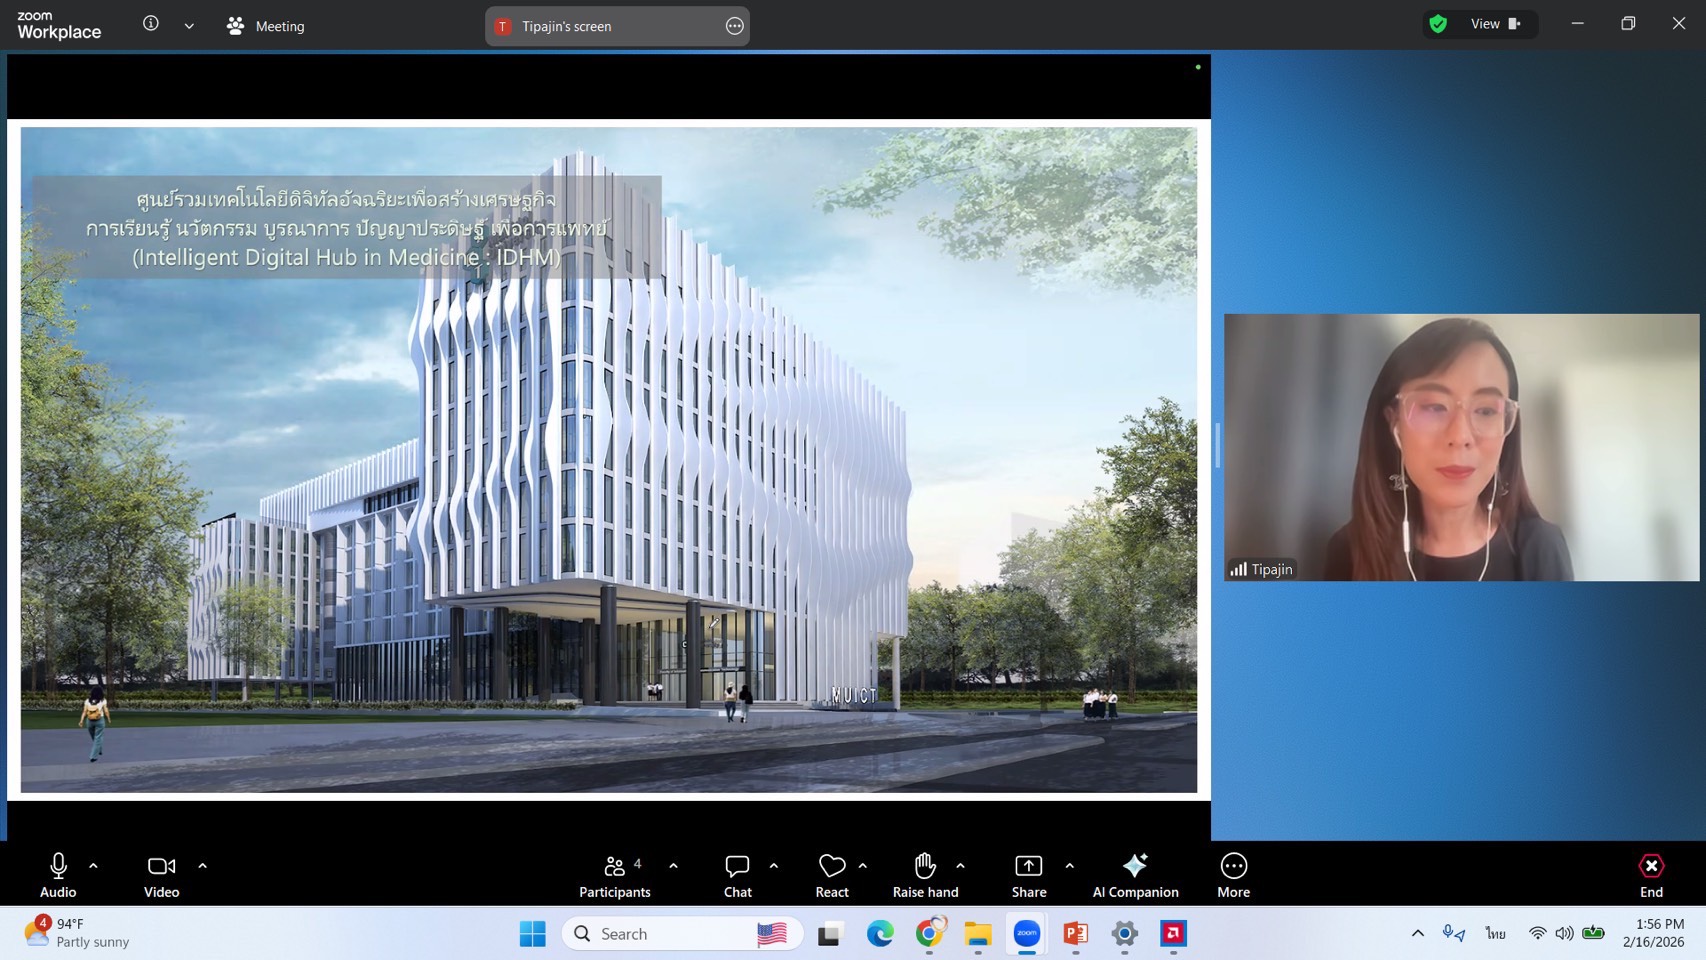Click the meeting info icon
The width and height of the screenshot is (1706, 960).
click(x=151, y=24)
